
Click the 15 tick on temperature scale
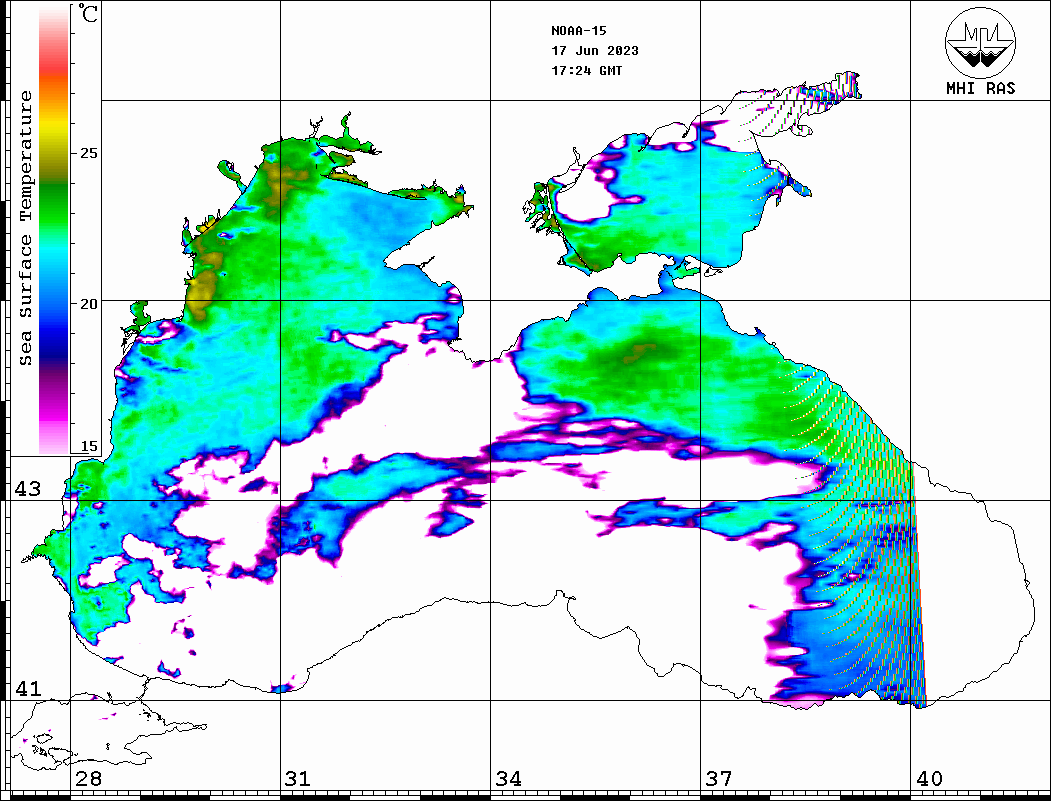tap(88, 446)
